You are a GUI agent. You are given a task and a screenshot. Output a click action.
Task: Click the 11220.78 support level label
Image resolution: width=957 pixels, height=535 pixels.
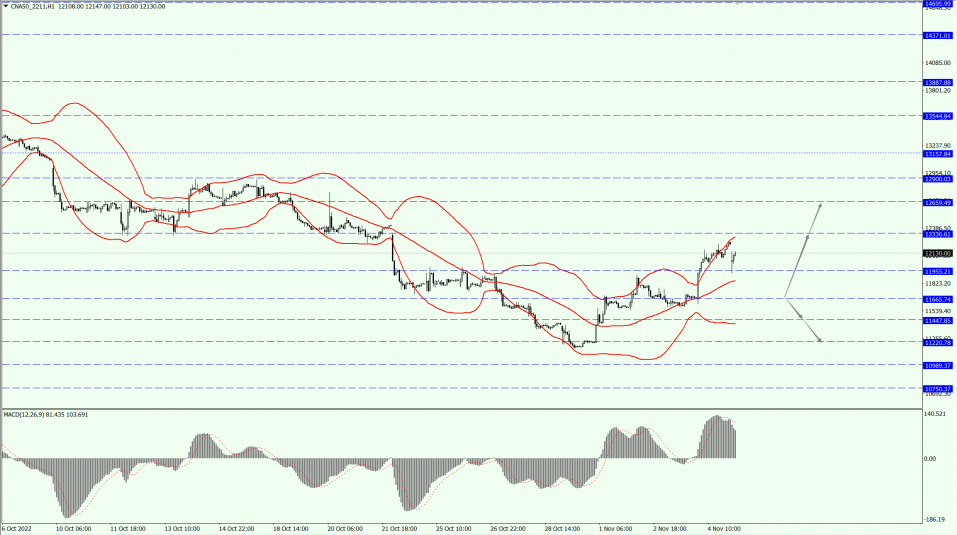tap(937, 342)
